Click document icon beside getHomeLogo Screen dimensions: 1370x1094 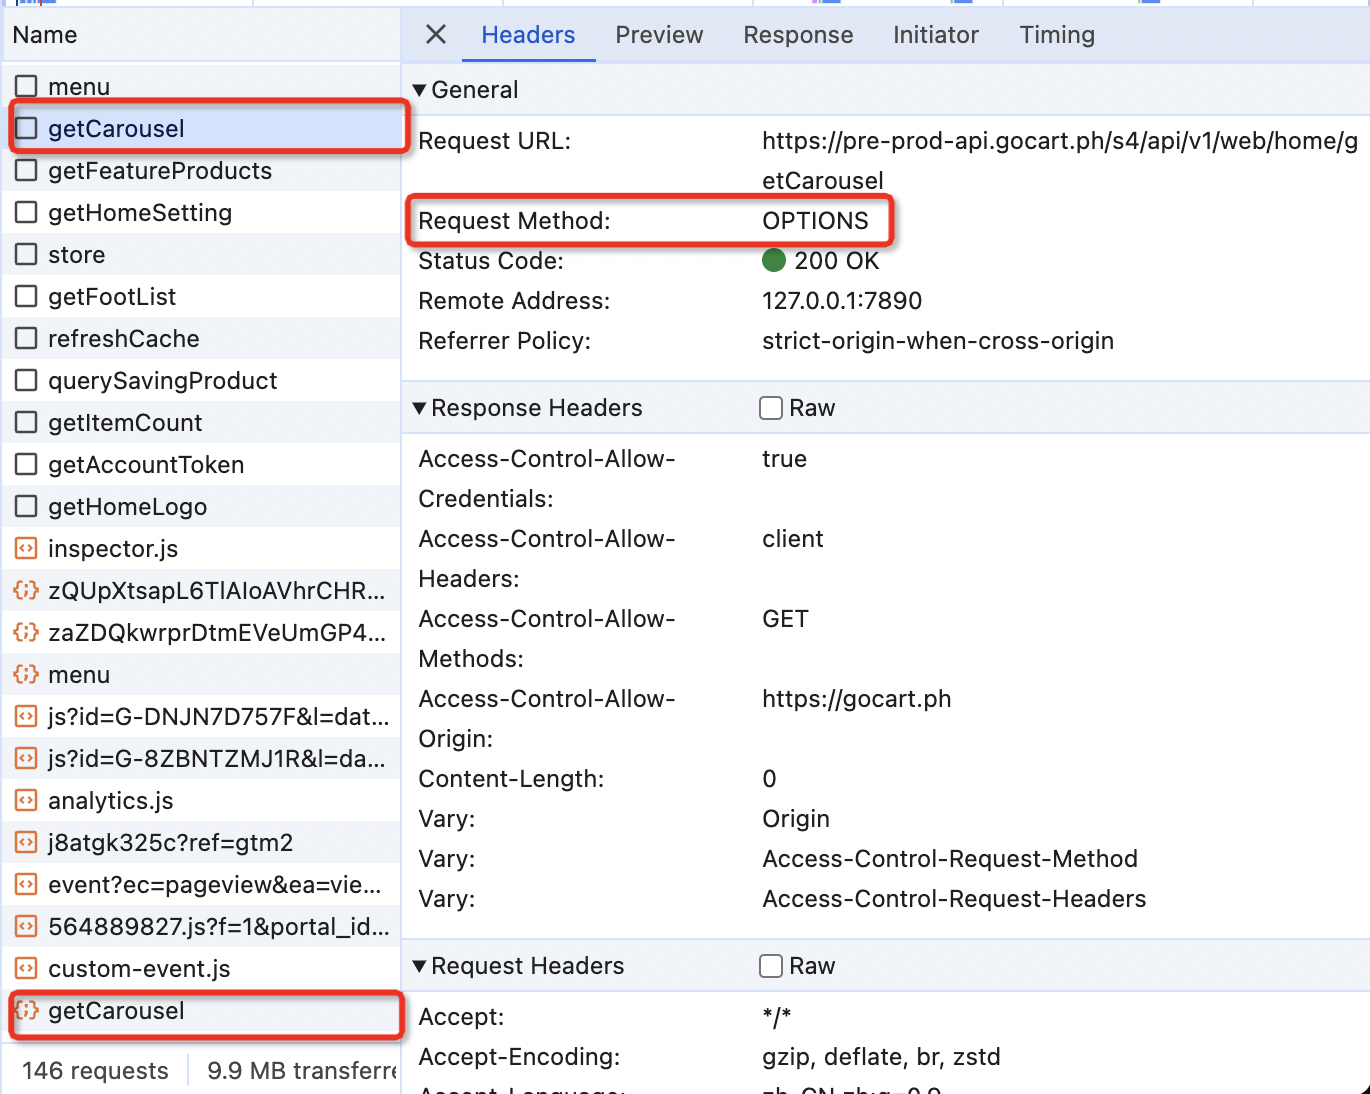[x=26, y=507]
